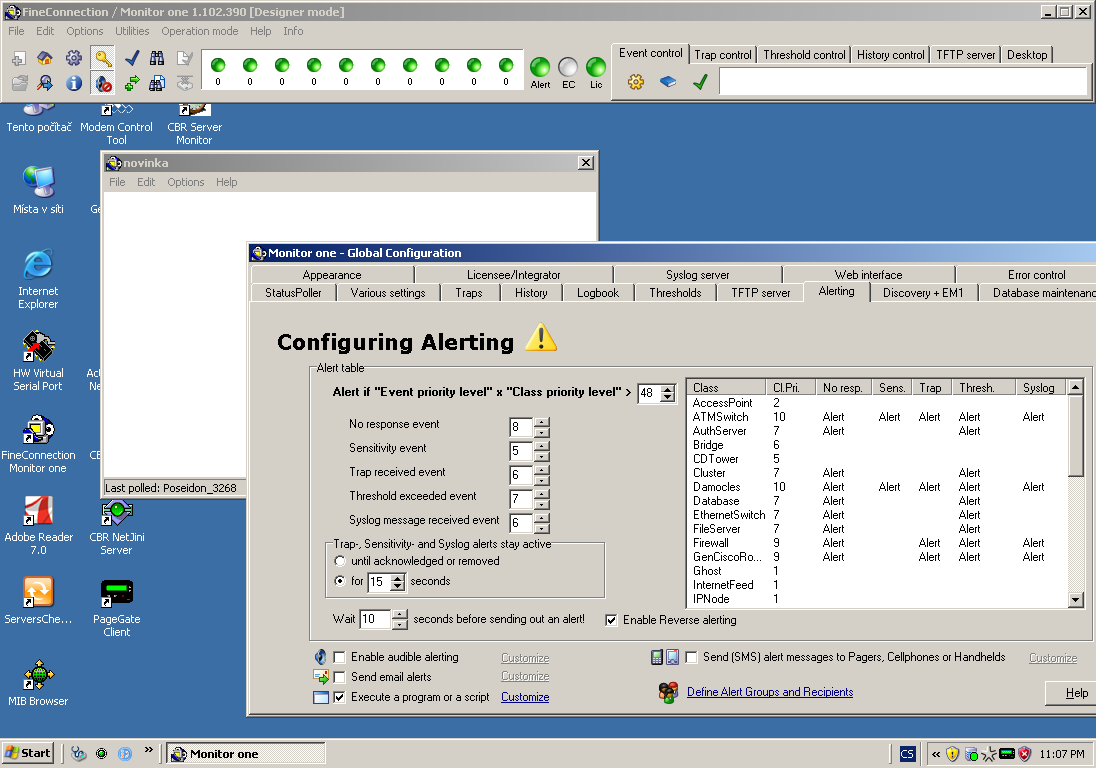The image size is (1096, 768).
Task: Click the green checkmark in Event control
Action: coord(700,82)
